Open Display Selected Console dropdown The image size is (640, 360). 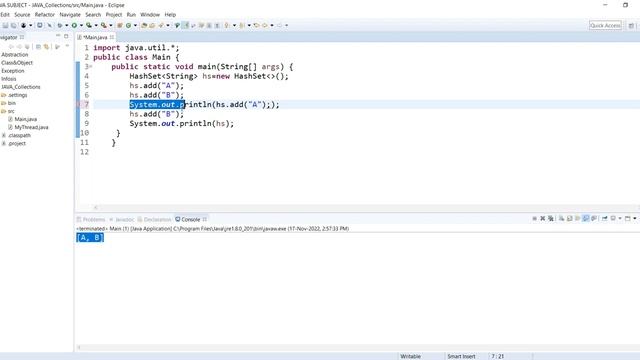(x=620, y=219)
